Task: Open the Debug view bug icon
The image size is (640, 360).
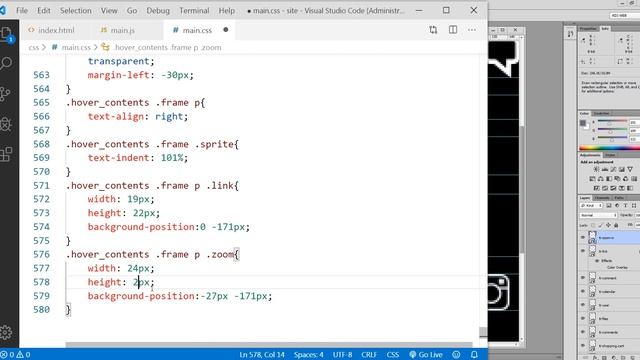Action: [x=5, y=124]
